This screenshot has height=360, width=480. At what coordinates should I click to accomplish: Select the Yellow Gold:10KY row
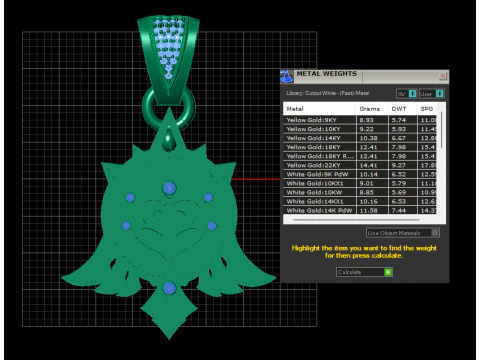tap(360, 129)
